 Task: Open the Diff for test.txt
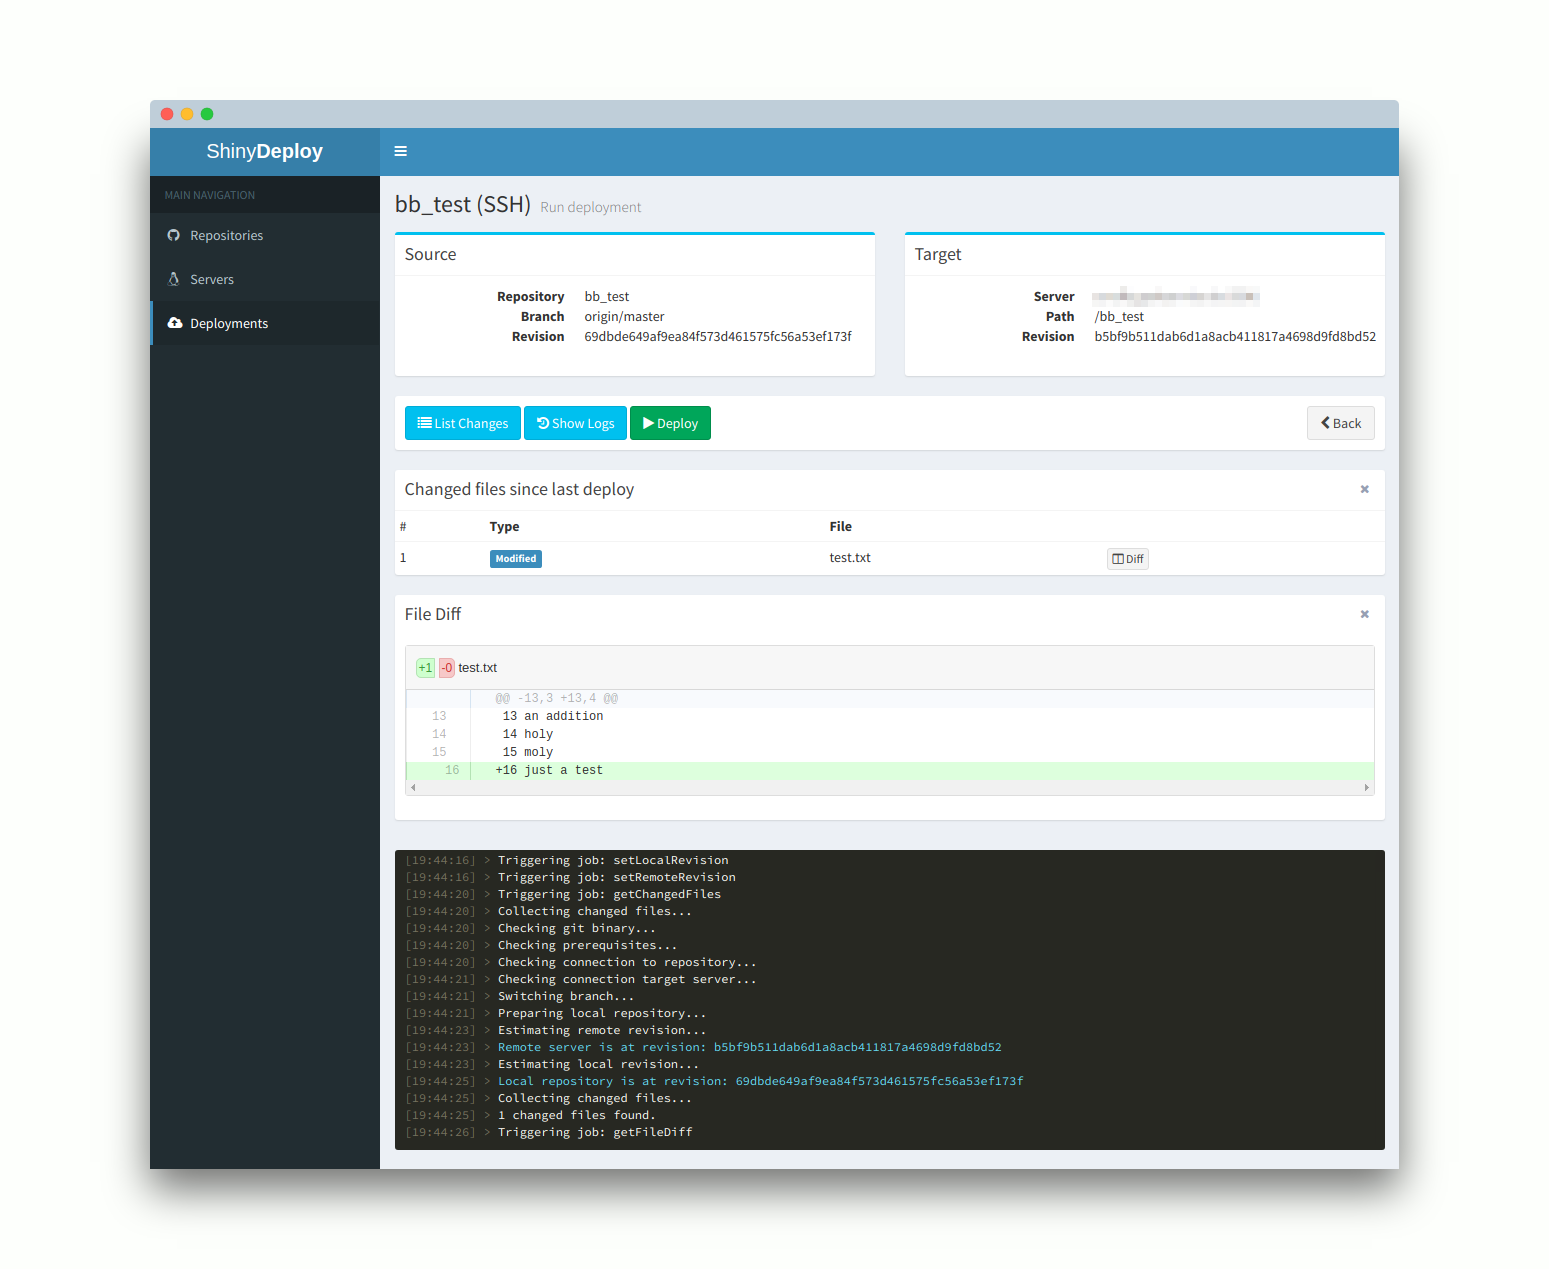coord(1127,559)
